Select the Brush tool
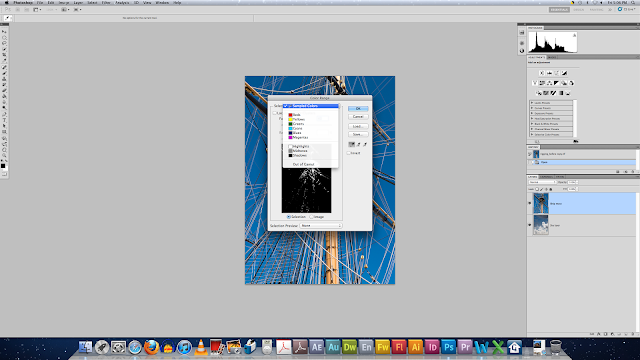 coord(4,73)
